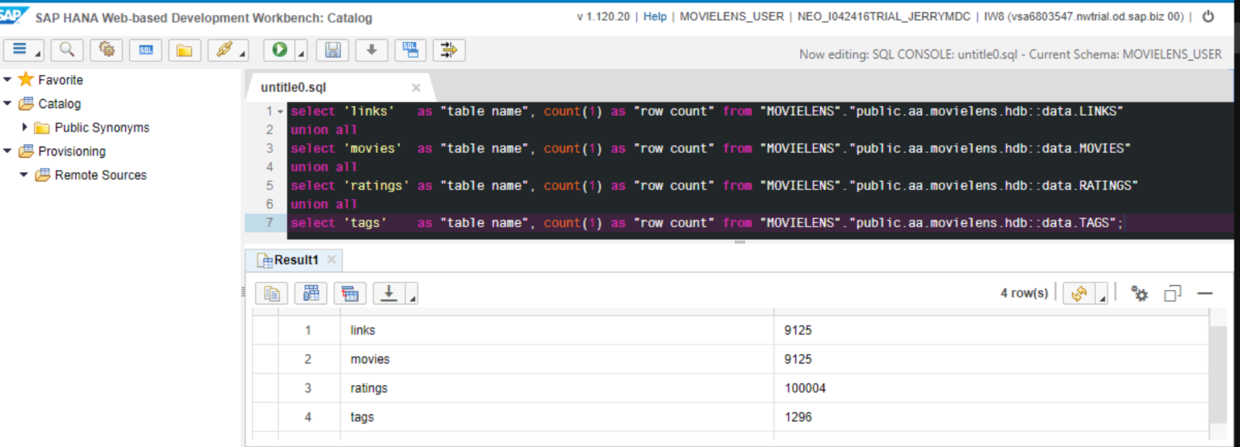Click the 9125 count in links row
The width and height of the screenshot is (1240, 447).
point(992,330)
